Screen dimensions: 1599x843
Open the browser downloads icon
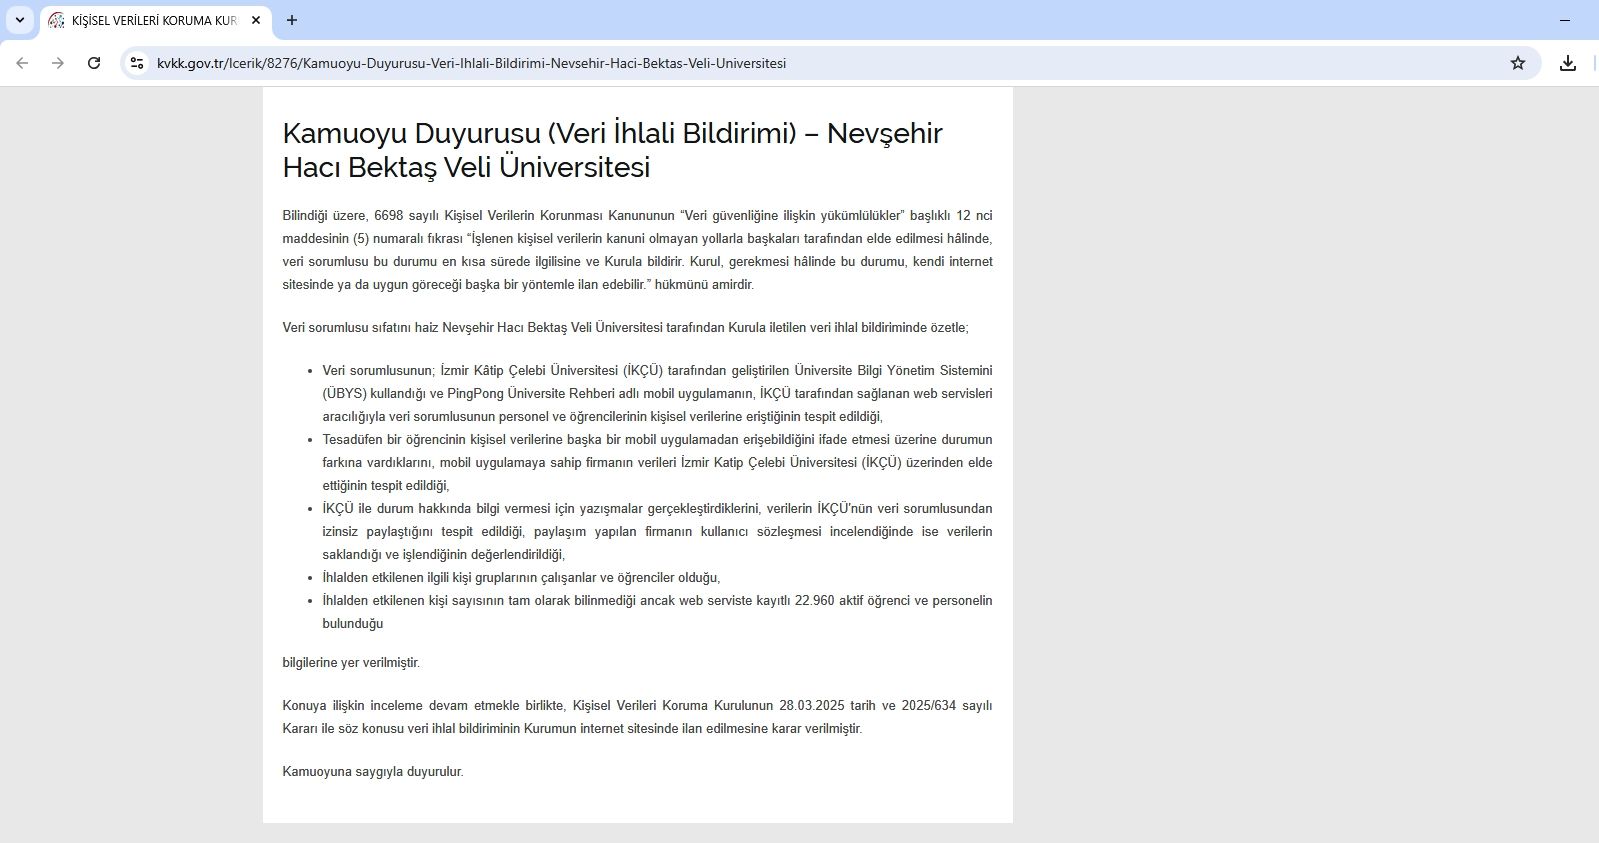(1567, 63)
